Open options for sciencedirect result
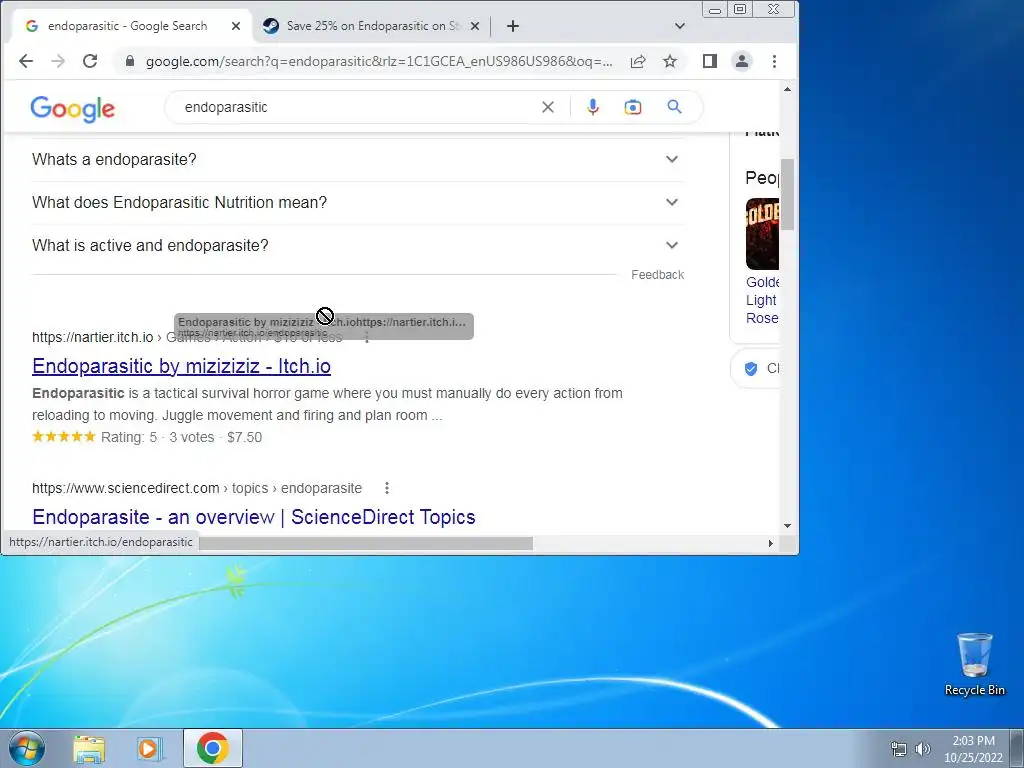Image resolution: width=1024 pixels, height=768 pixels. point(387,488)
